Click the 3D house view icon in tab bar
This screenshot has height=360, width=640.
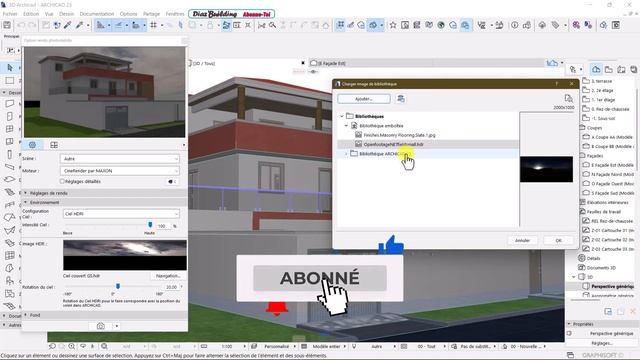coord(552,63)
